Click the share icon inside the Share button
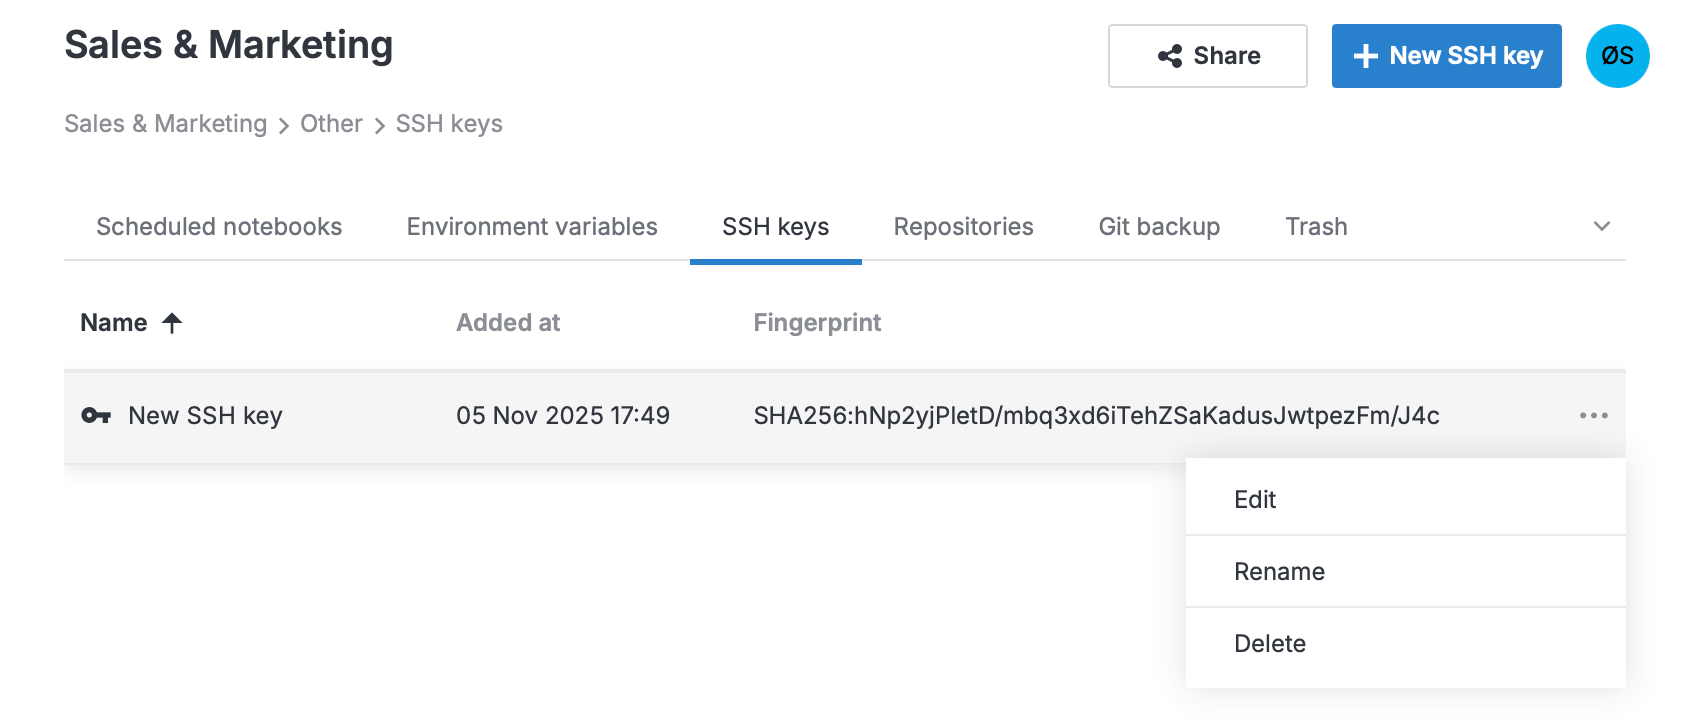 click(1170, 56)
